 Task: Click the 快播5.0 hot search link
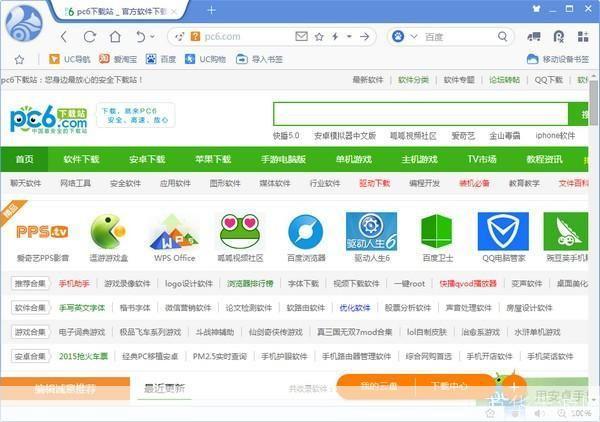coord(286,136)
